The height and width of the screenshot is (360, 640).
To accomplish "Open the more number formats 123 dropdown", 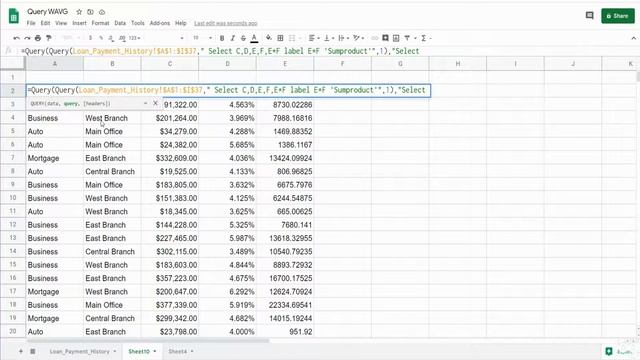I will (135, 38).
